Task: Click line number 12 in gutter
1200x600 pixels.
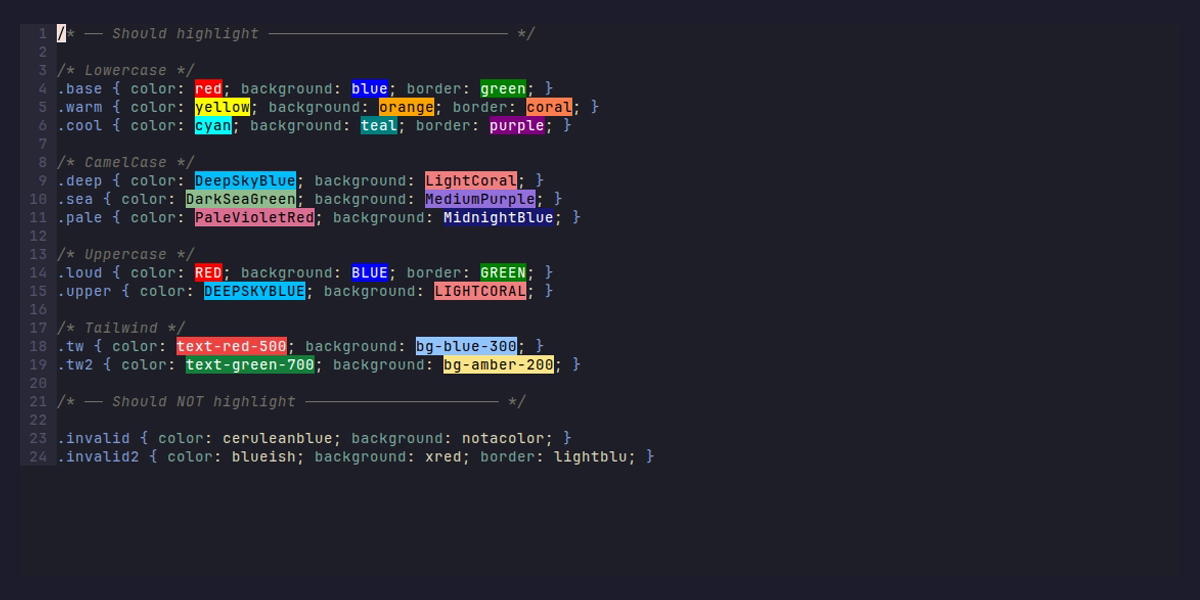Action: point(38,236)
